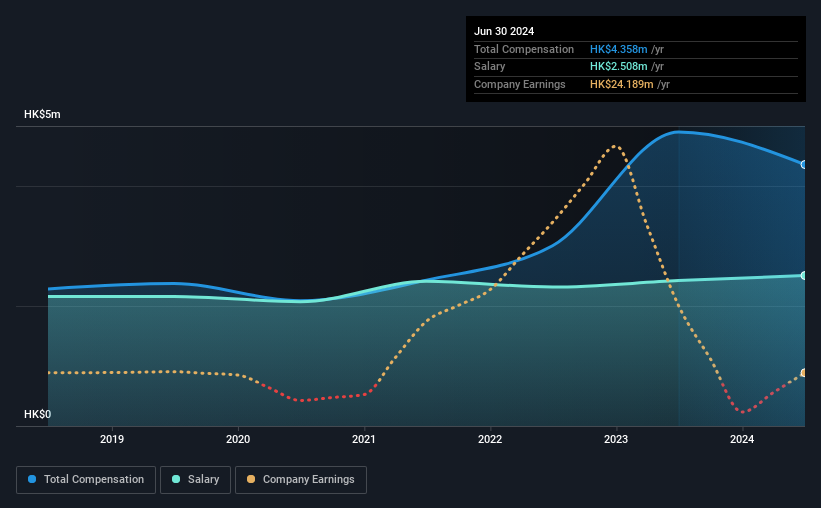Click the 2024 x-axis label
Image resolution: width=821 pixels, height=508 pixels.
[742, 439]
